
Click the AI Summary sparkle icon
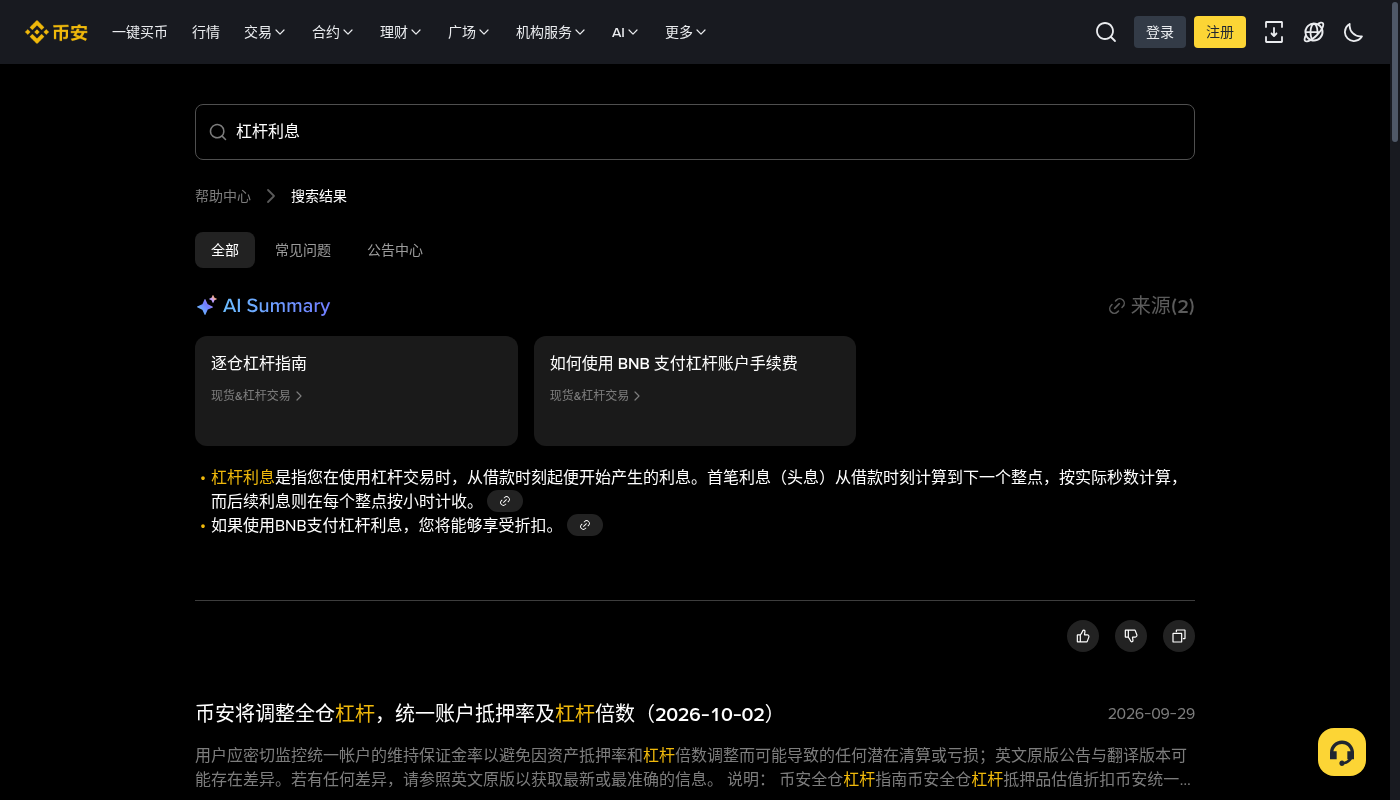(206, 306)
